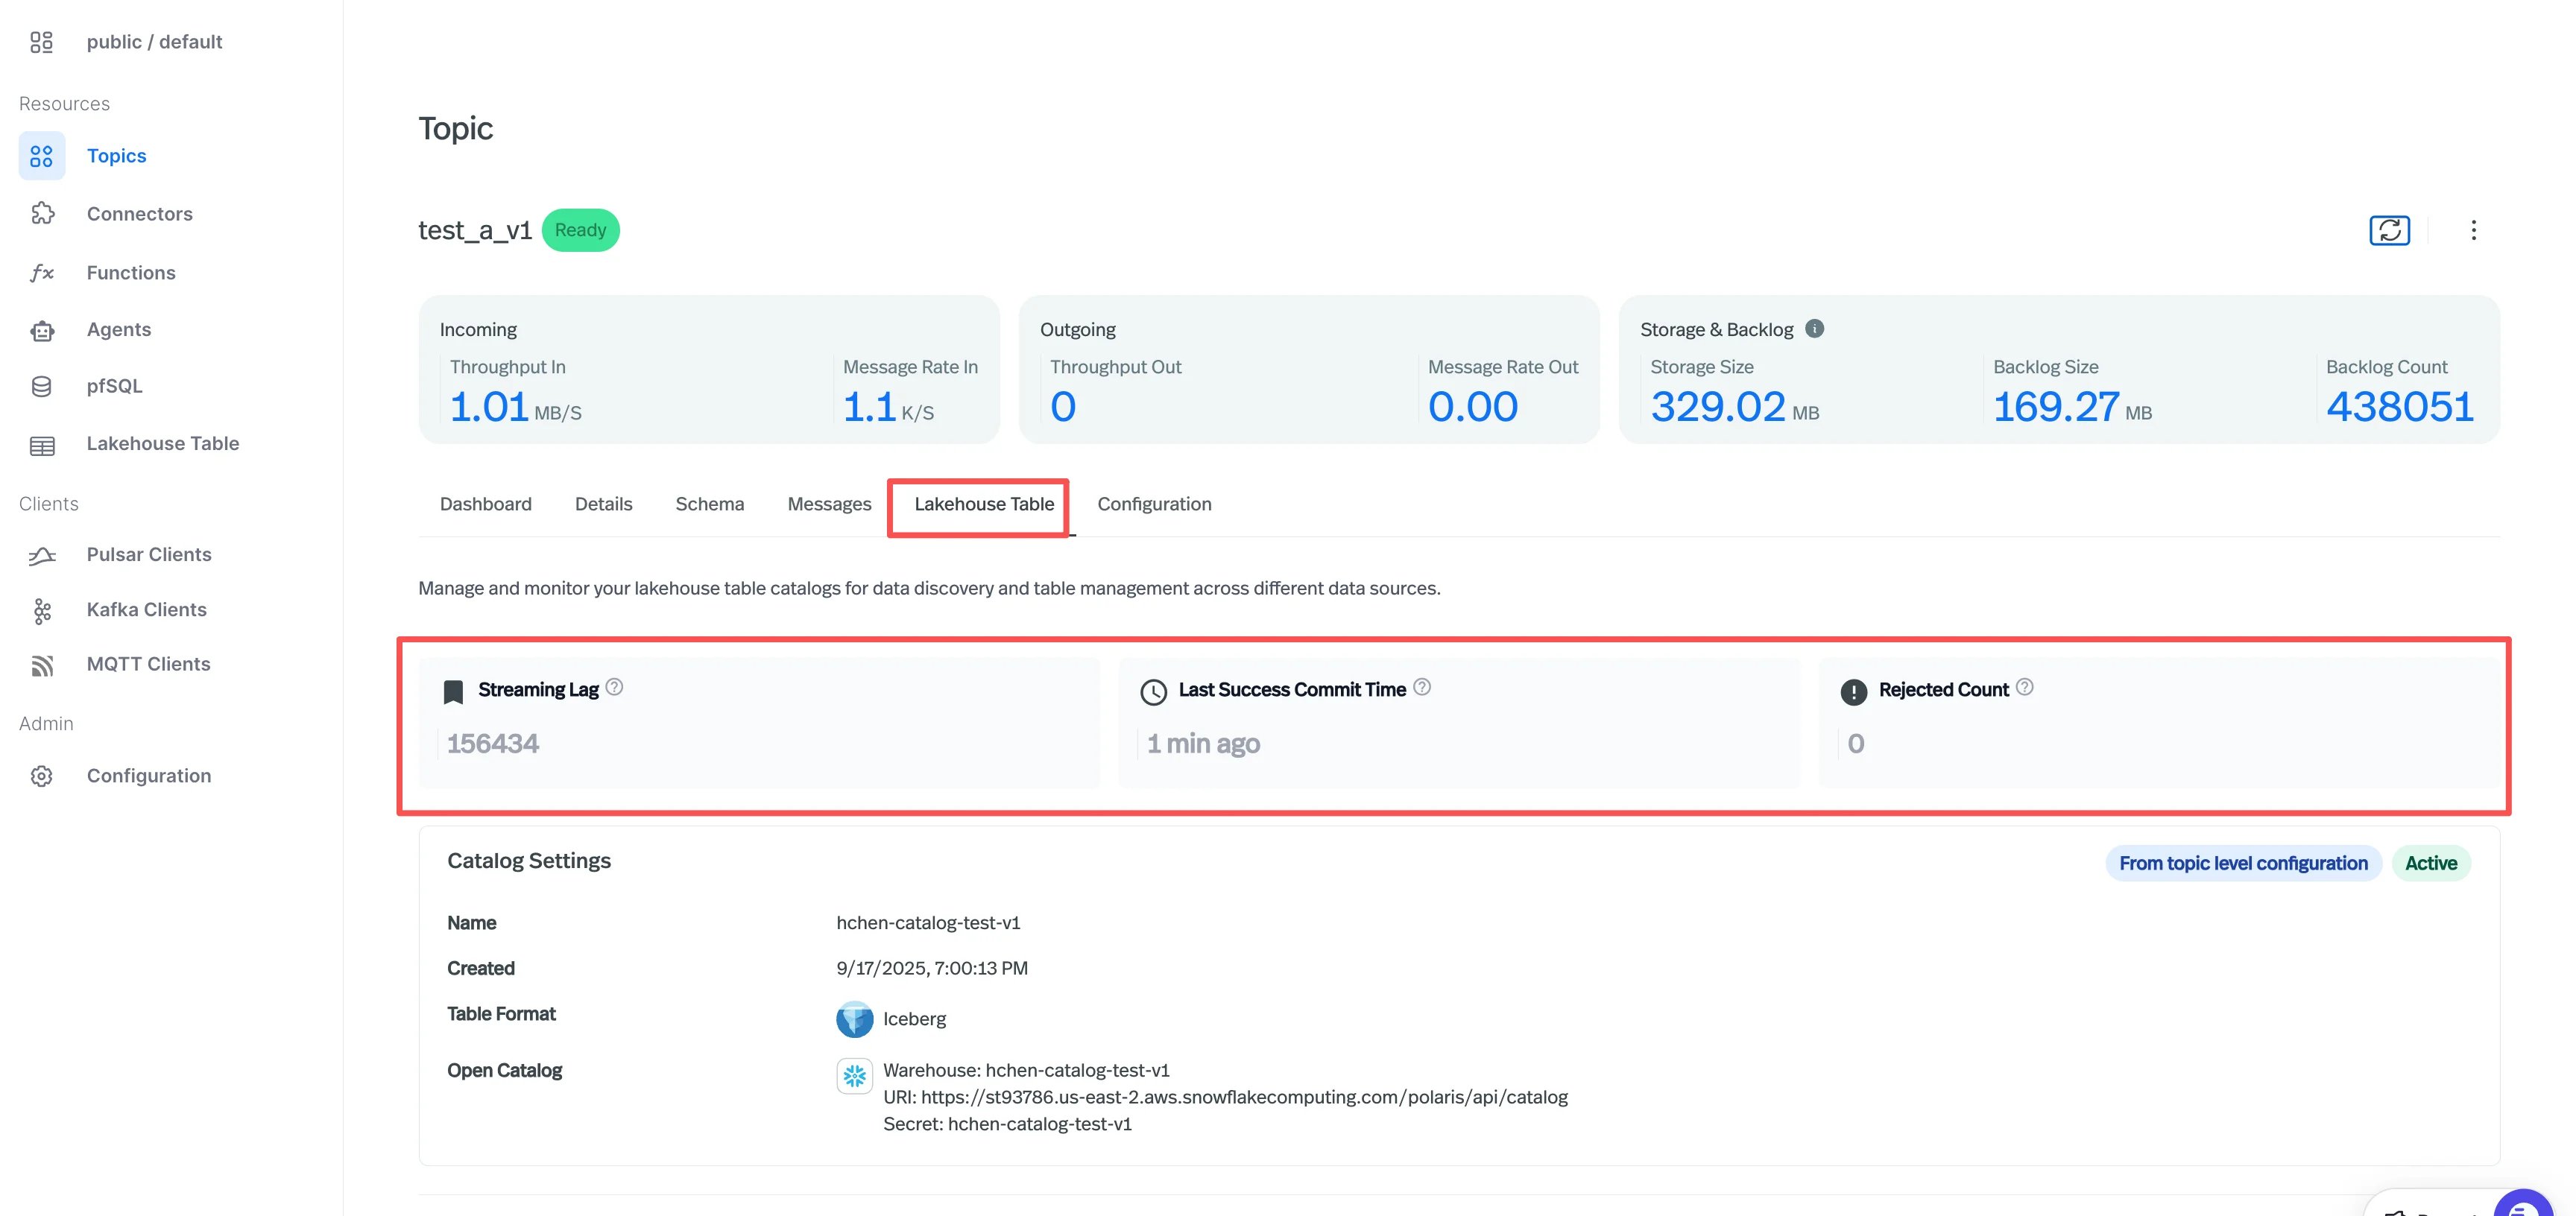Refresh the topic with the reload icon

(2389, 230)
